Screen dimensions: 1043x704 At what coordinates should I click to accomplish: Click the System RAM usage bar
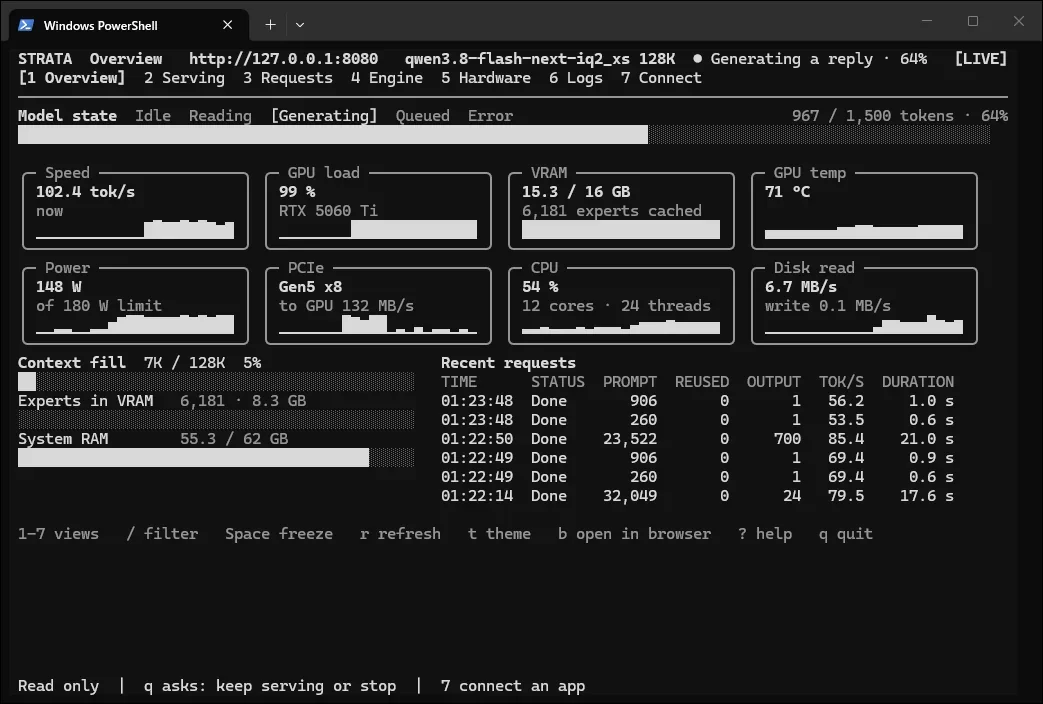pos(216,458)
